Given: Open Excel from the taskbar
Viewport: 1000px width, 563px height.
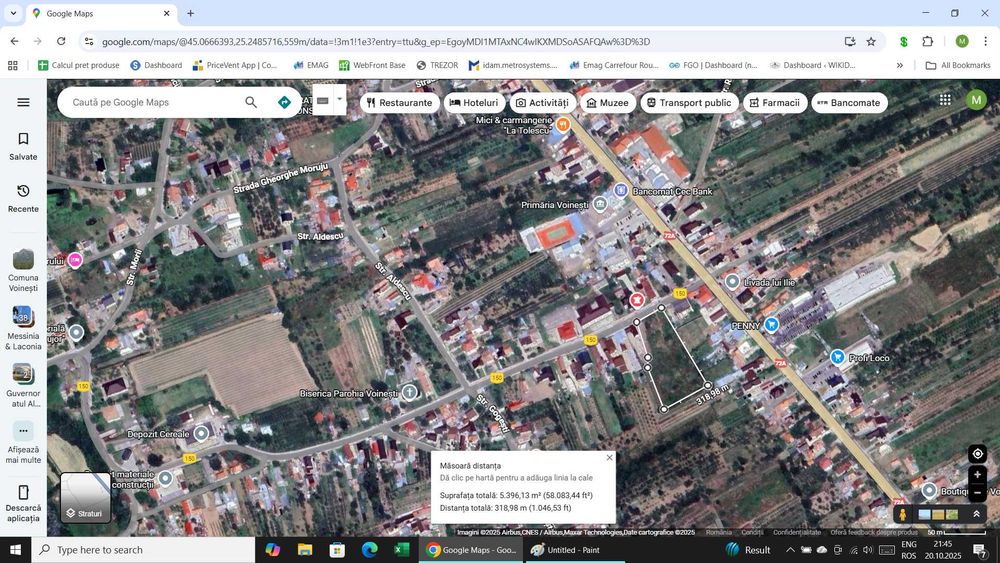Looking at the screenshot, I should click(x=402, y=550).
